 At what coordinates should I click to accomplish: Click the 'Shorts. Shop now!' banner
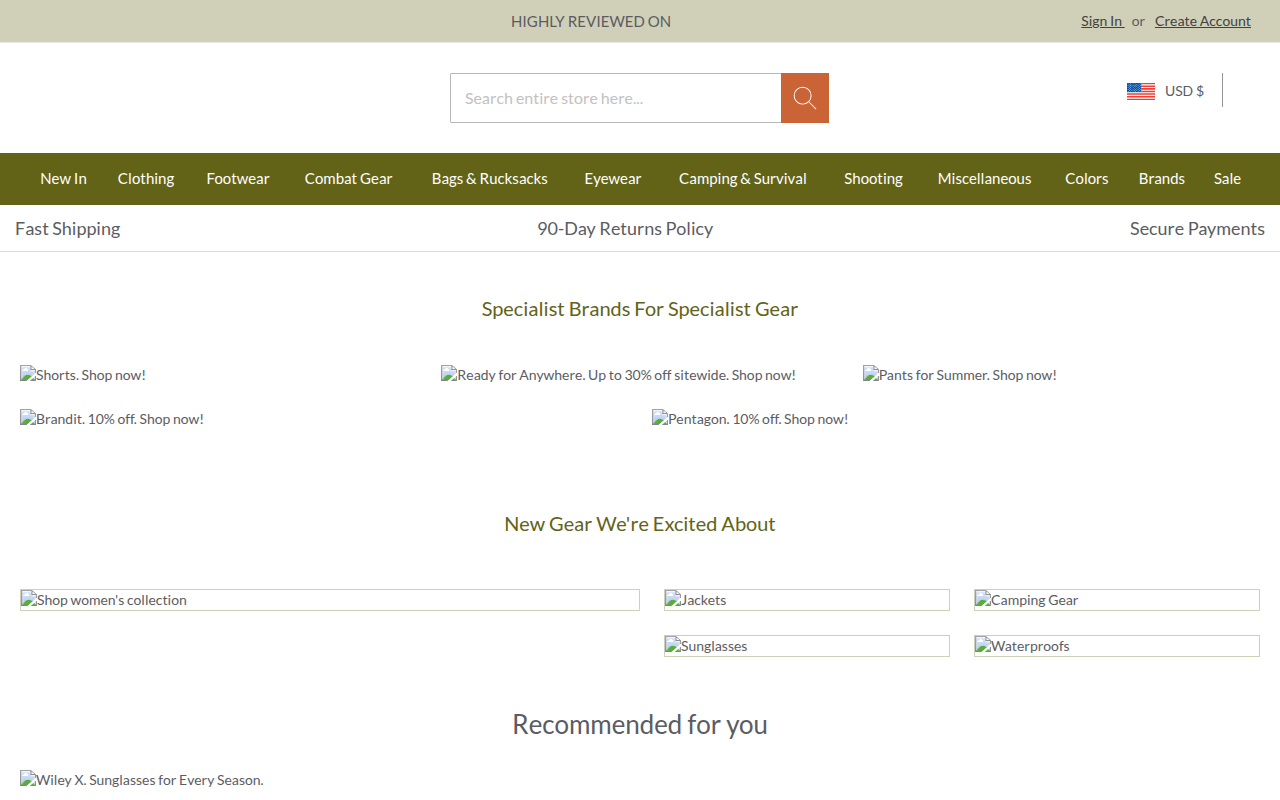83,375
